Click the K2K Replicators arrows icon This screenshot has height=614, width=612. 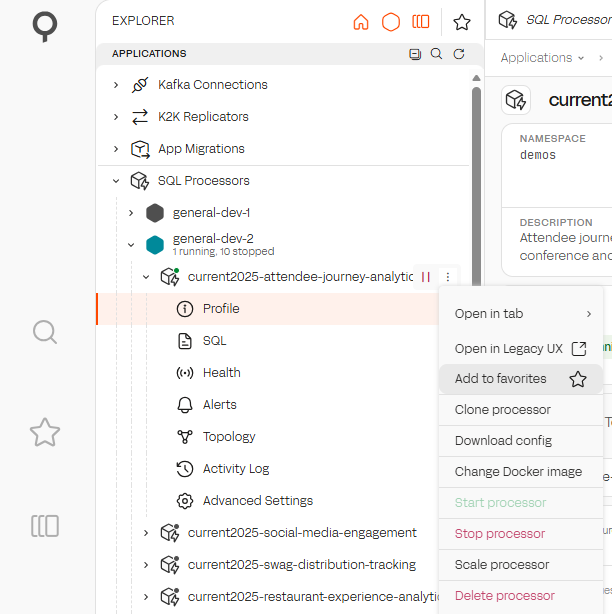pos(140,117)
